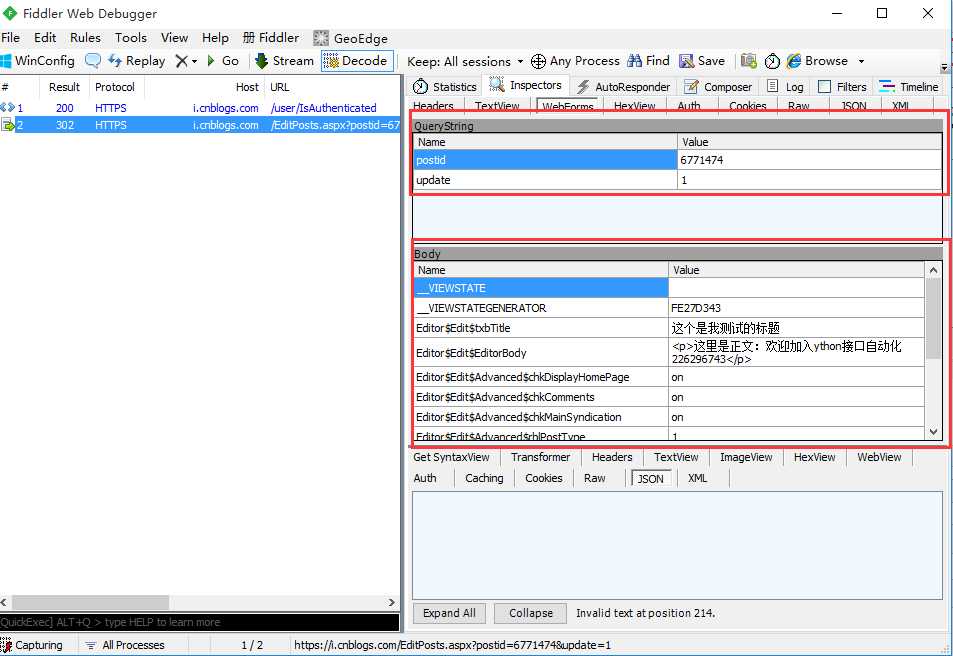Open the View menu

pos(174,38)
